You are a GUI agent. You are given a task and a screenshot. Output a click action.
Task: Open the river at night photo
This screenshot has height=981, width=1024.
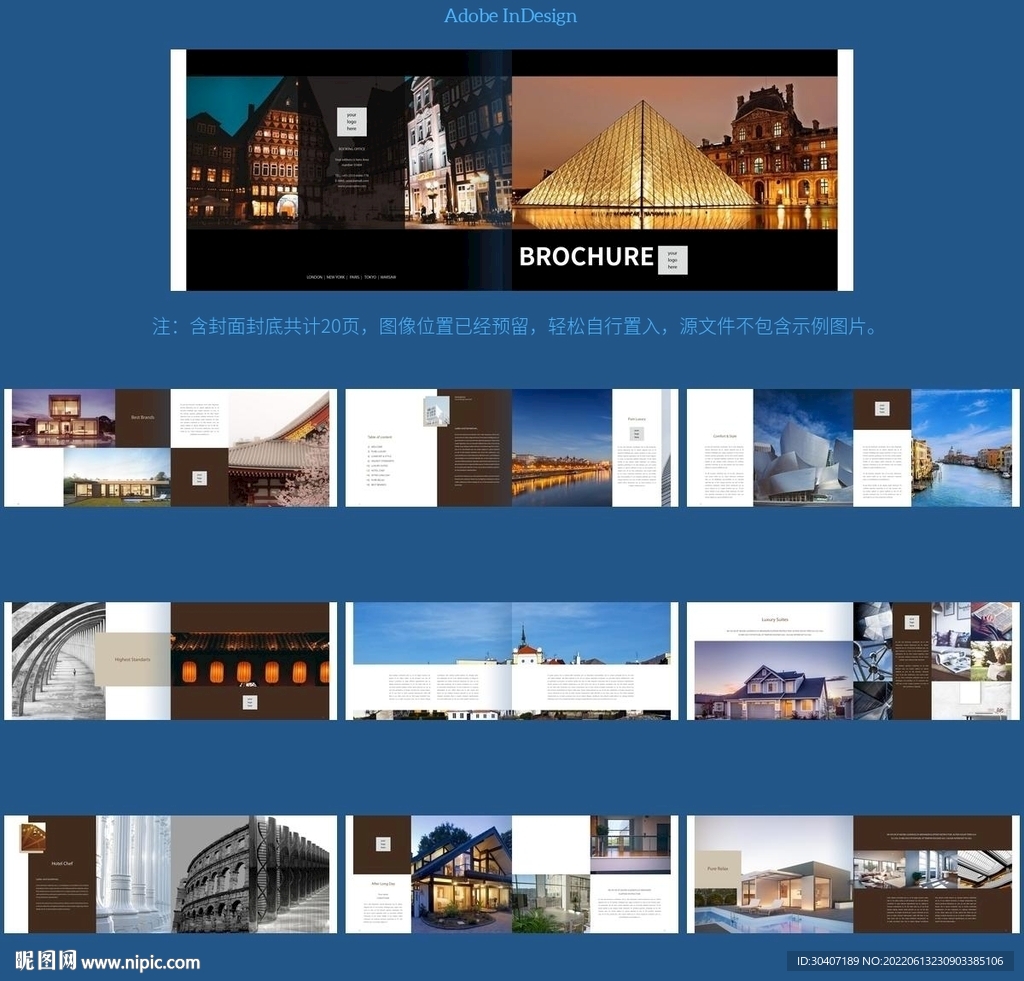(x=562, y=448)
